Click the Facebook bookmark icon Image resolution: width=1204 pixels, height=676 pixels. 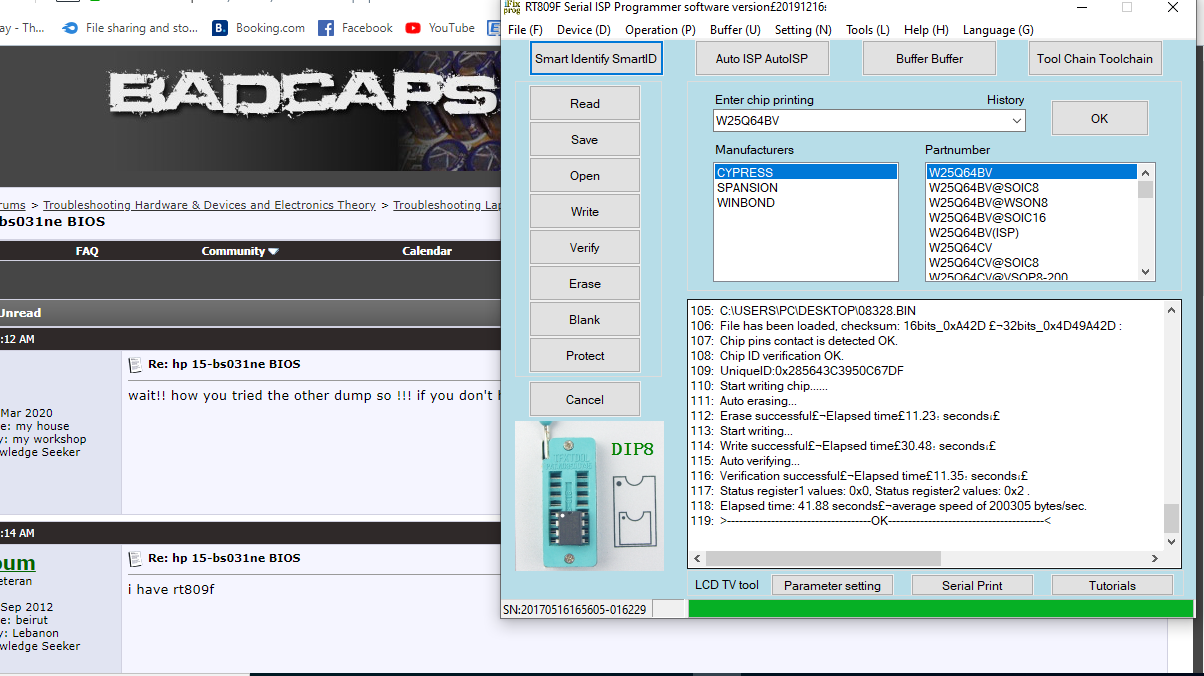tap(326, 28)
